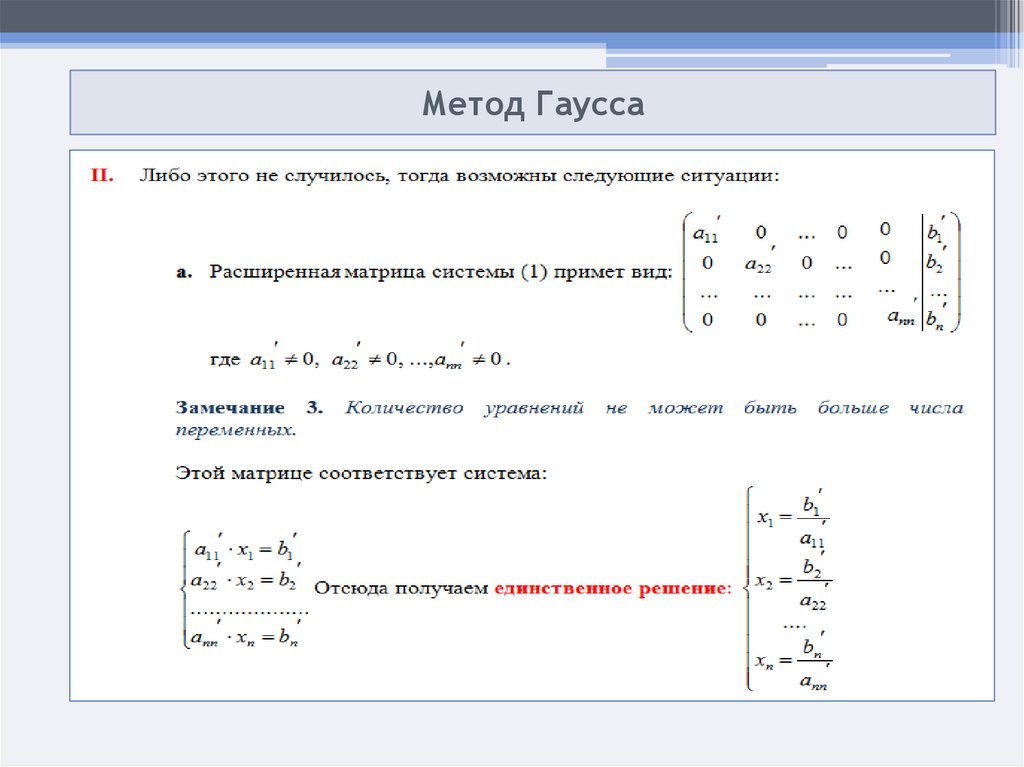Click the italic word "переменных"
1024x767 pixels.
(x=235, y=430)
